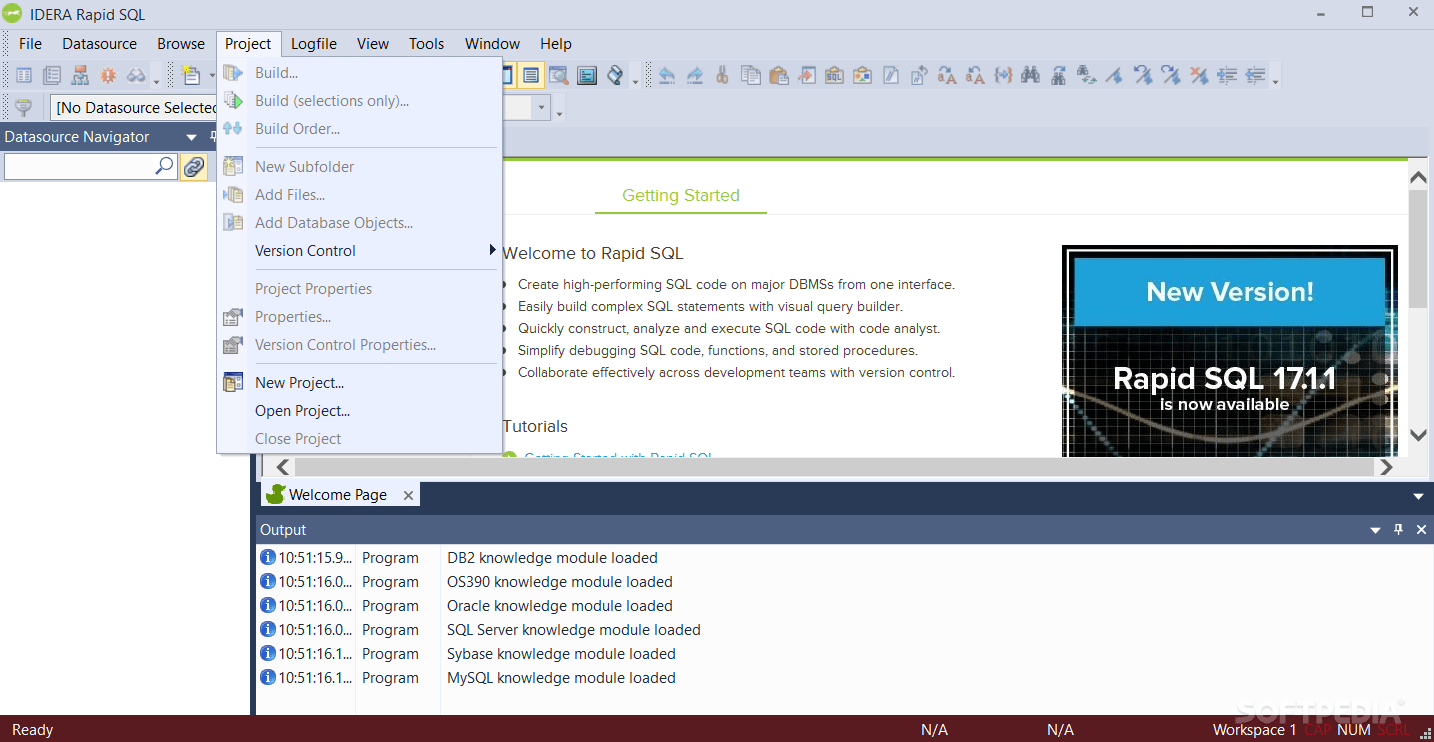Image resolution: width=1434 pixels, height=742 pixels.
Task: Click the binoculars icon in the top-left toolbar
Action: [x=136, y=75]
